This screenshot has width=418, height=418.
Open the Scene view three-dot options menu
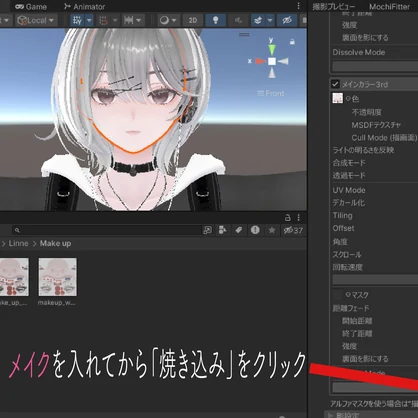point(298,6)
